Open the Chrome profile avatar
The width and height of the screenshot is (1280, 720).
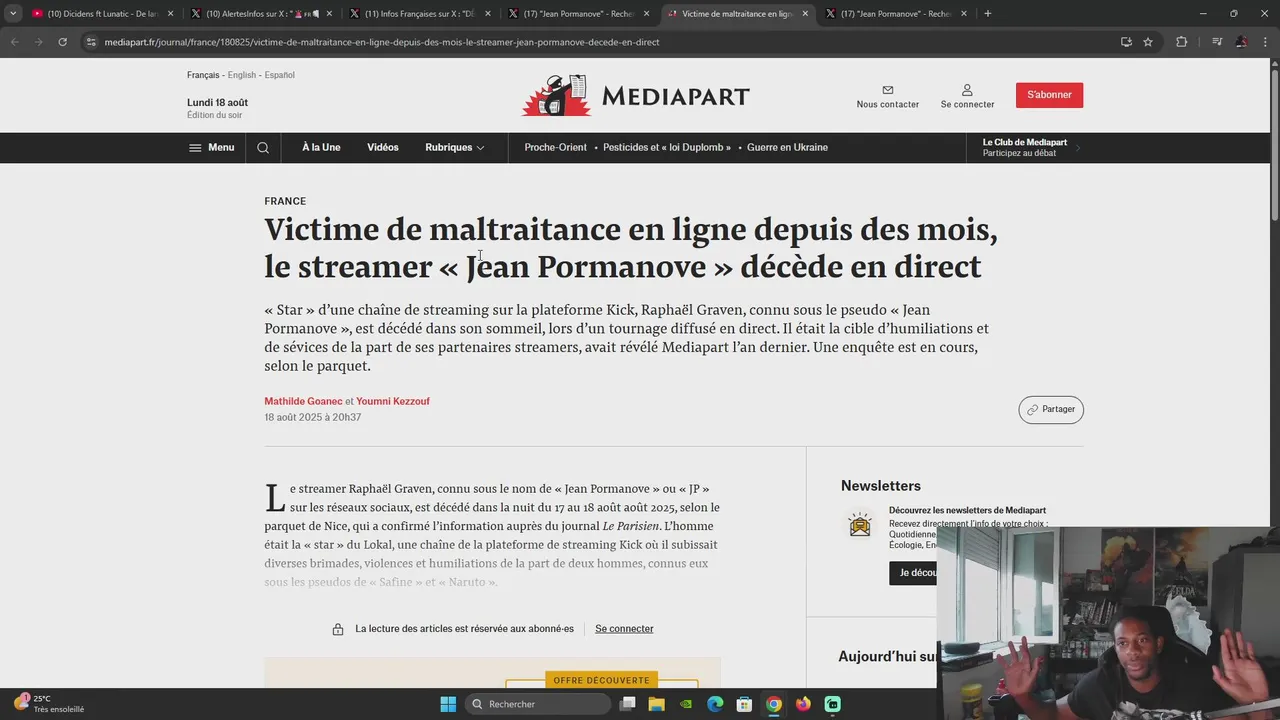tap(1242, 42)
